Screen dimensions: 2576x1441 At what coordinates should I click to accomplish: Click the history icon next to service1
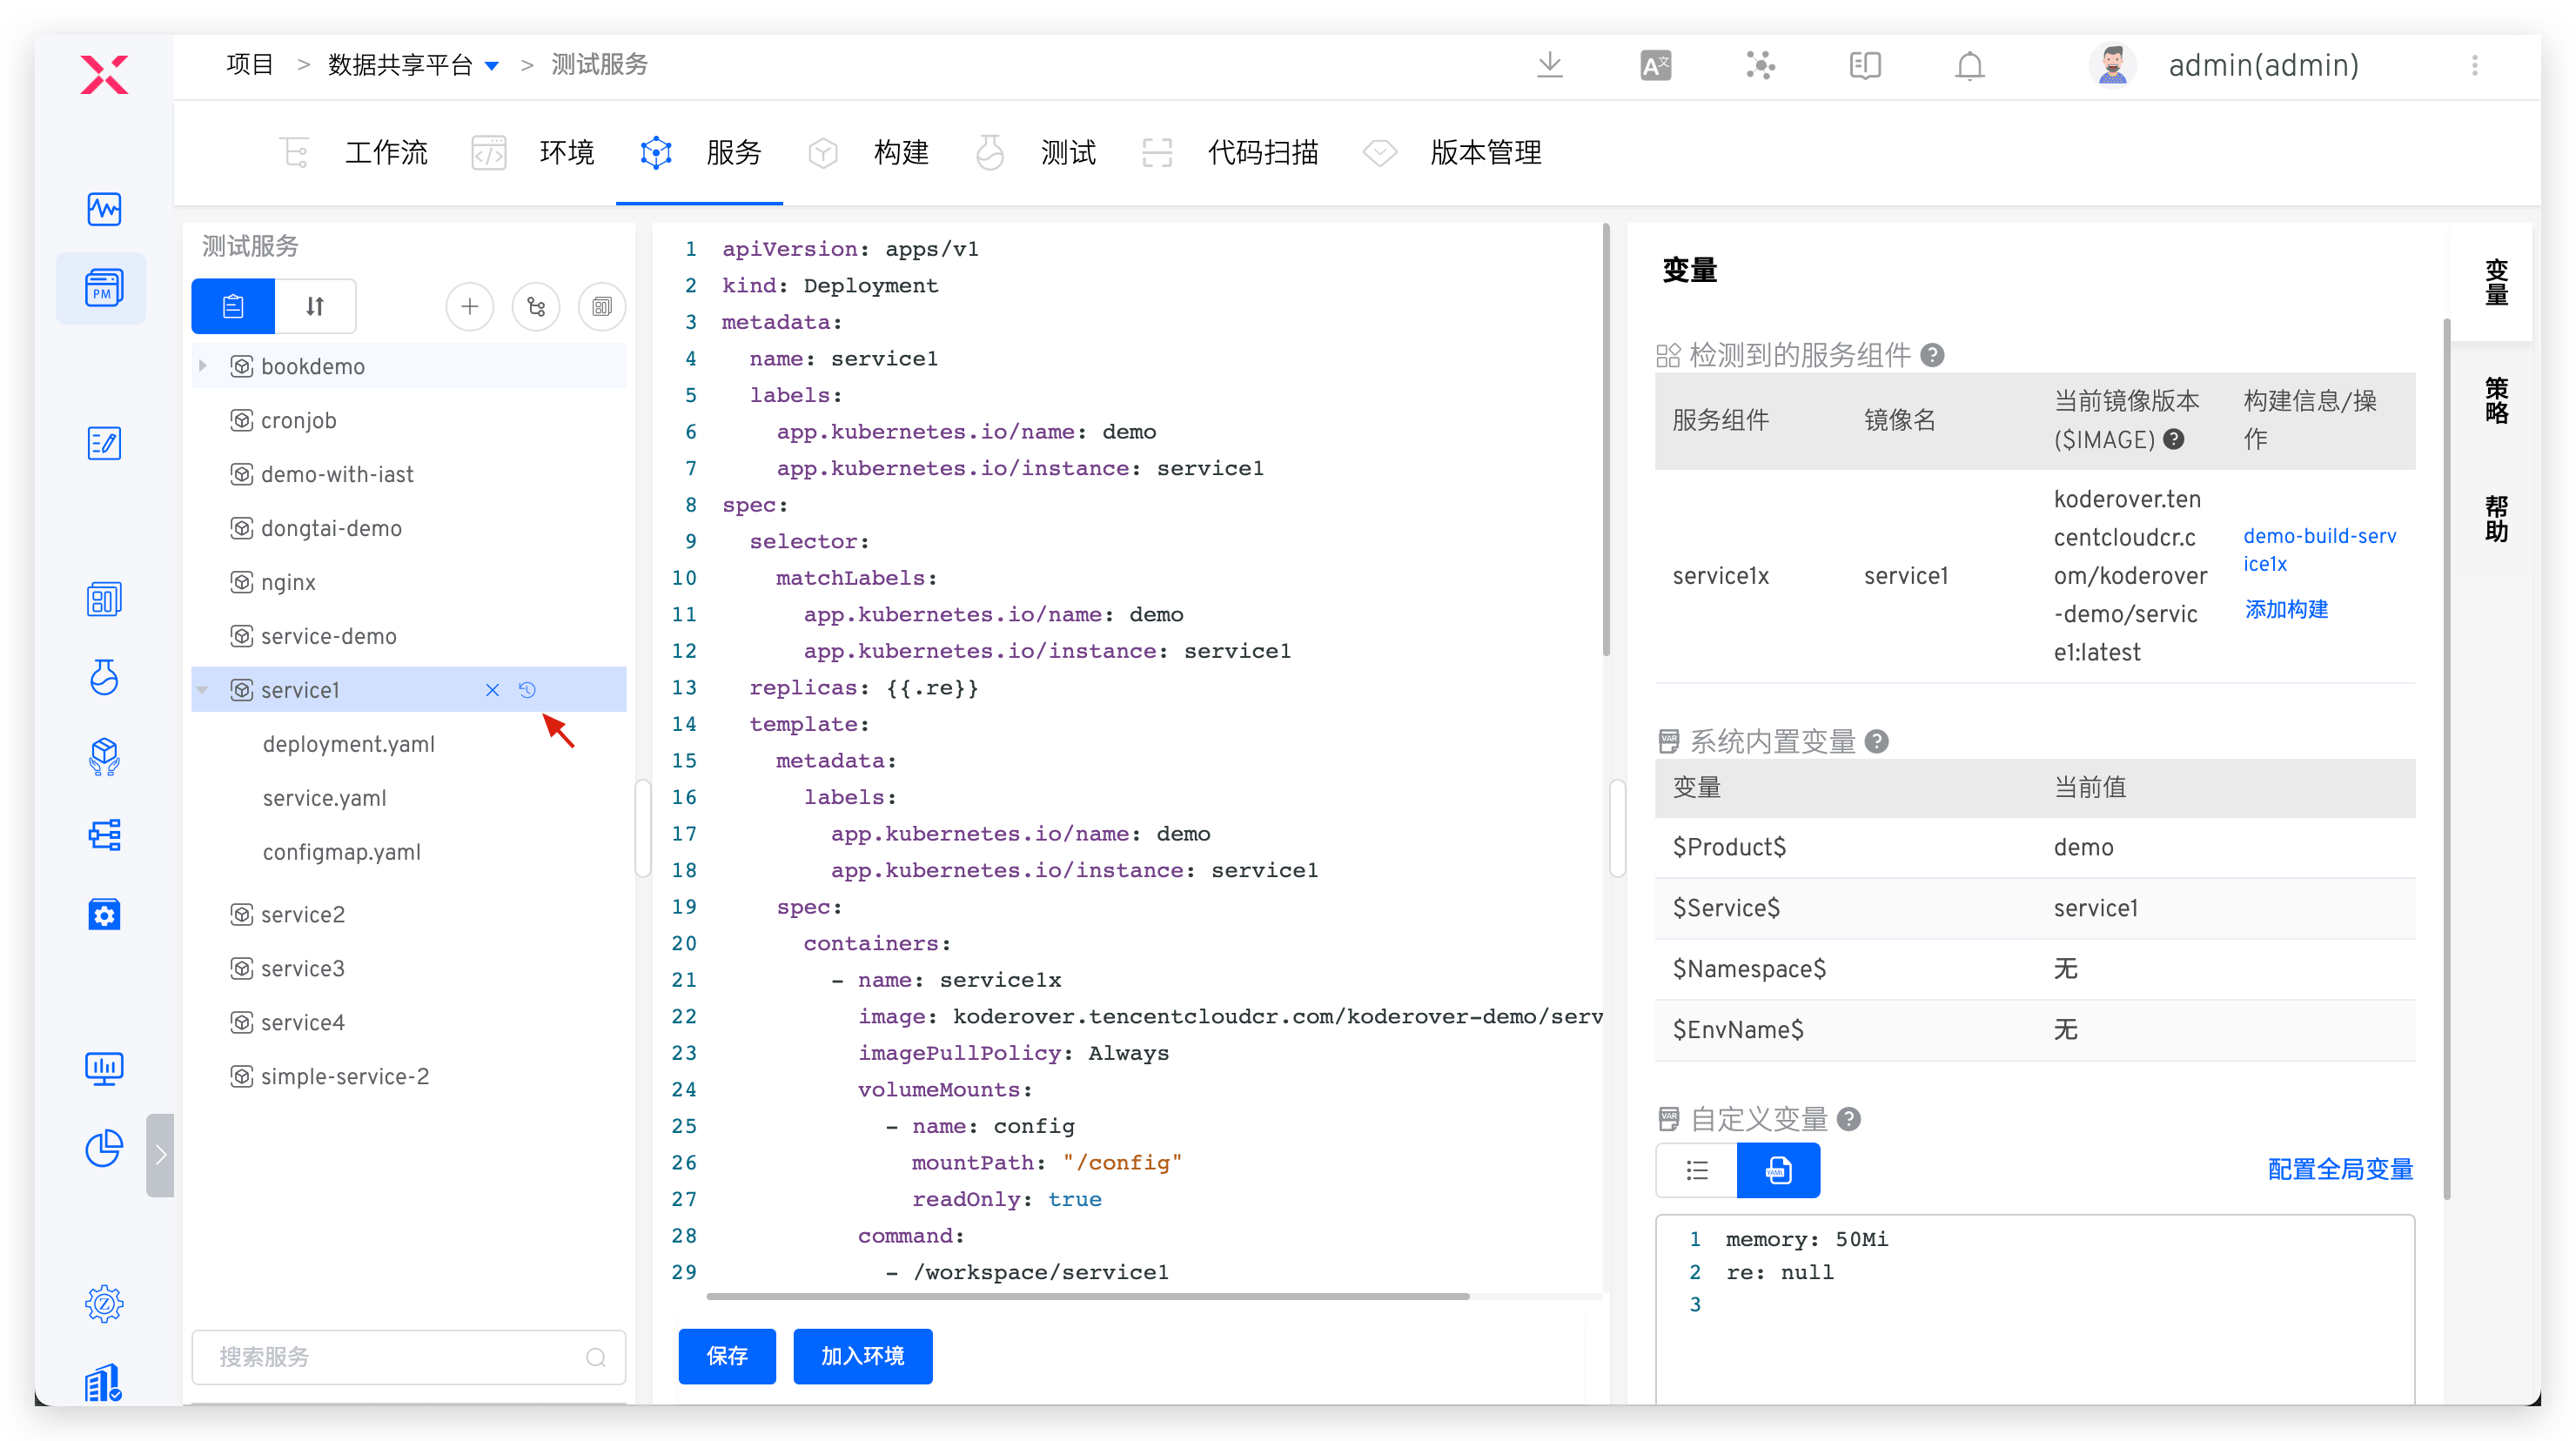tap(527, 690)
